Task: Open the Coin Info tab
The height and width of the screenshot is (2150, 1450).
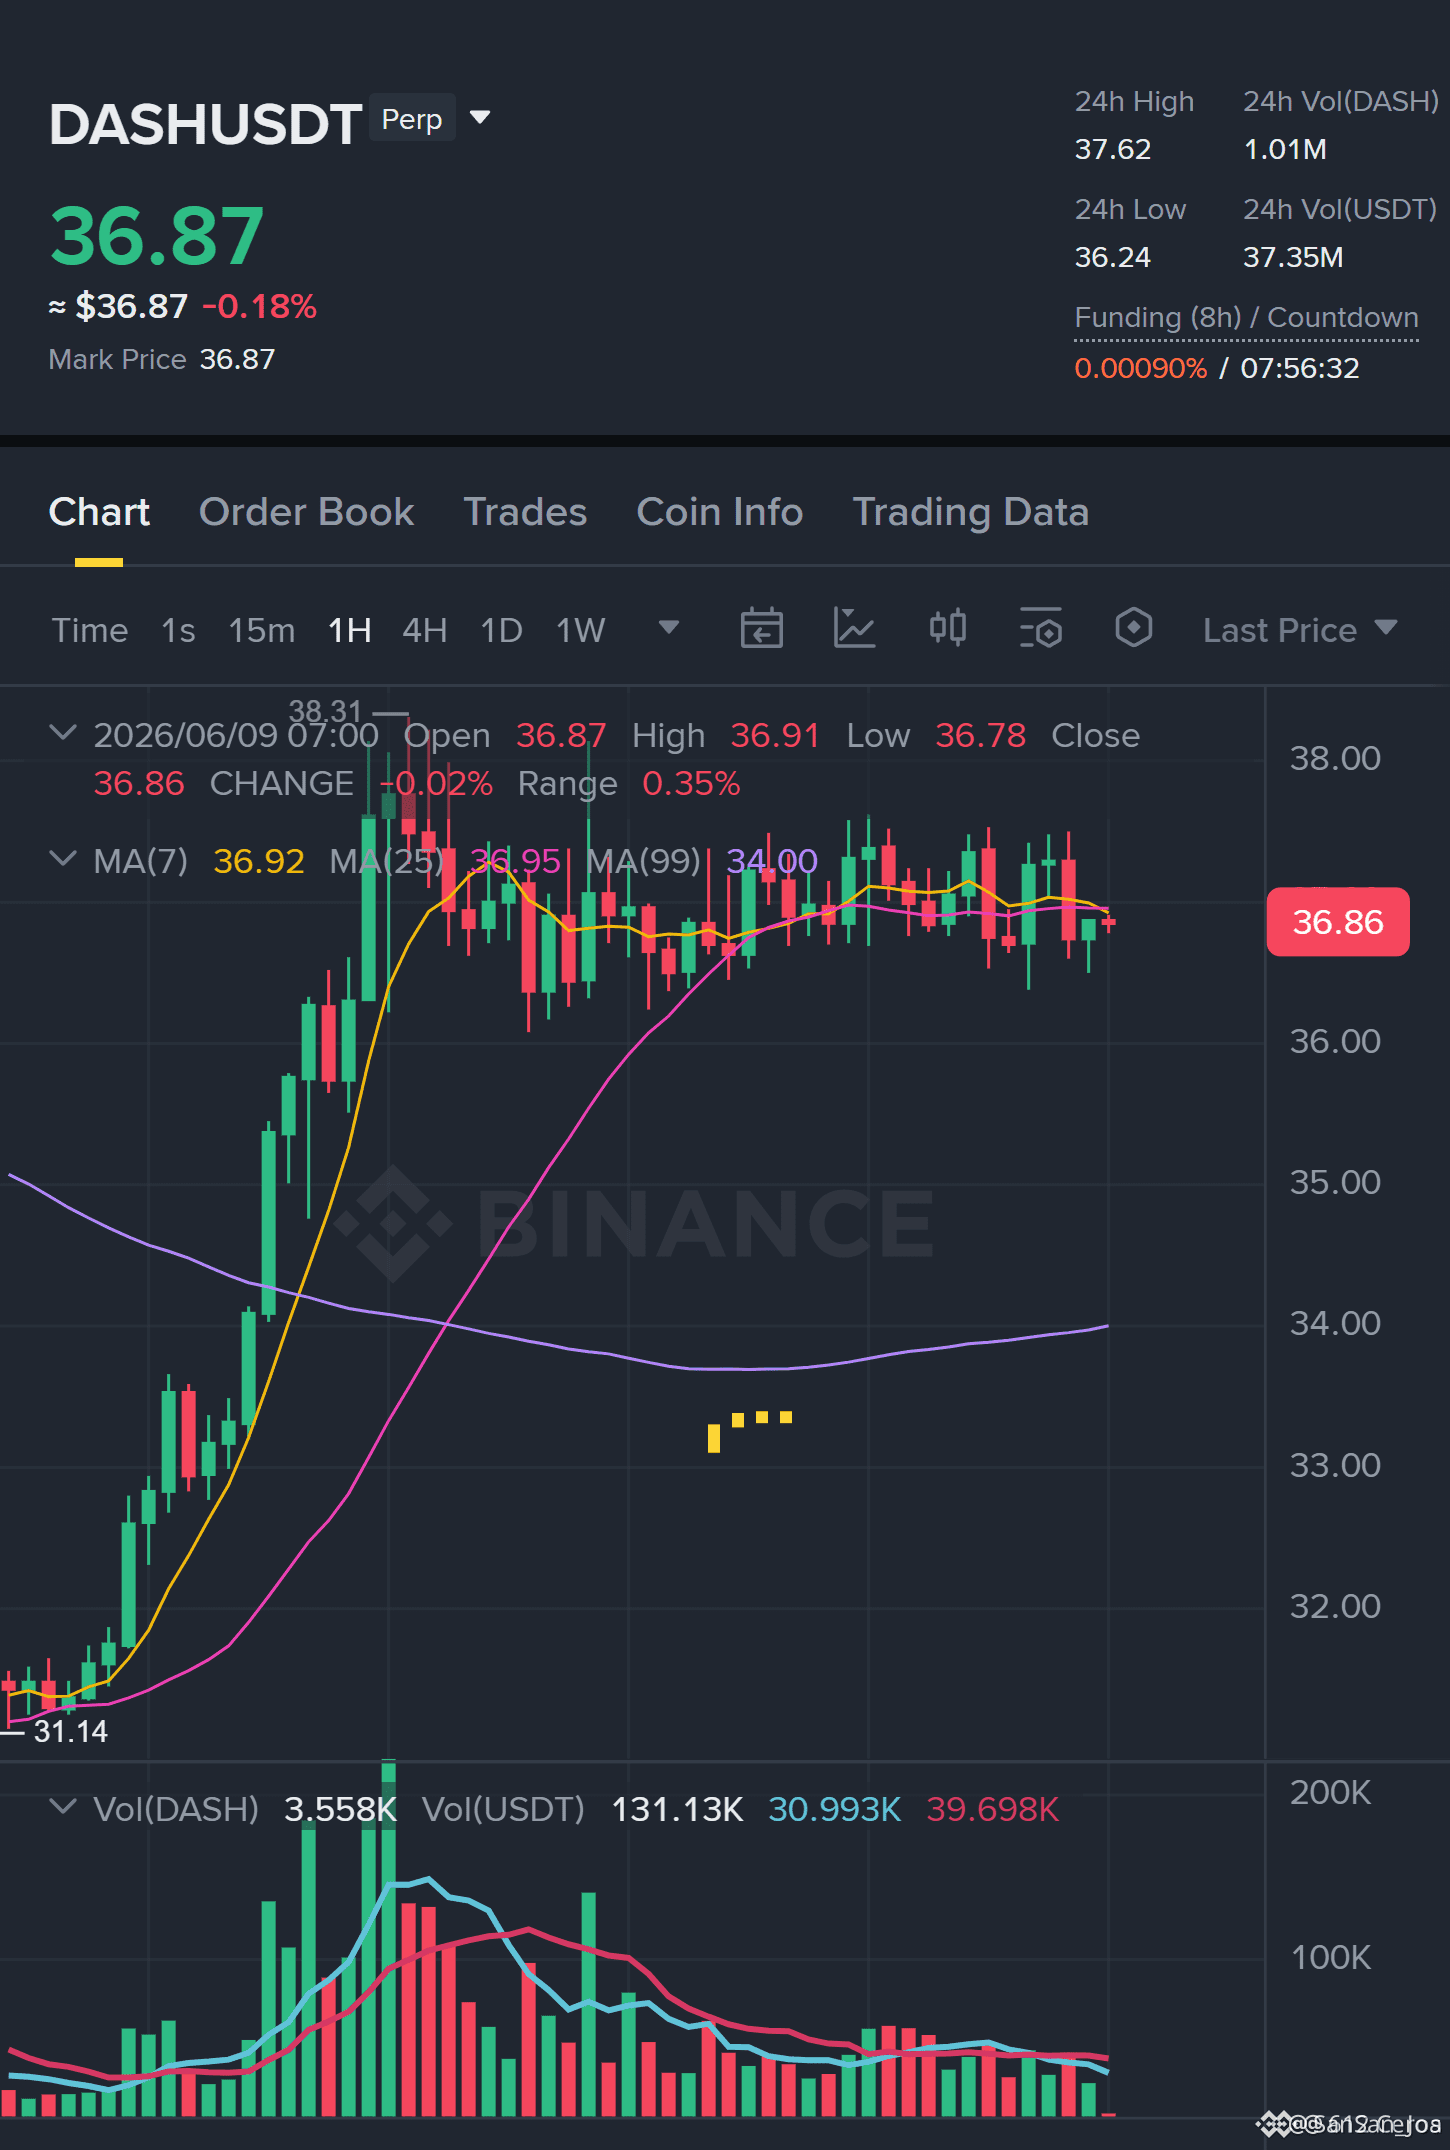Action: 720,512
